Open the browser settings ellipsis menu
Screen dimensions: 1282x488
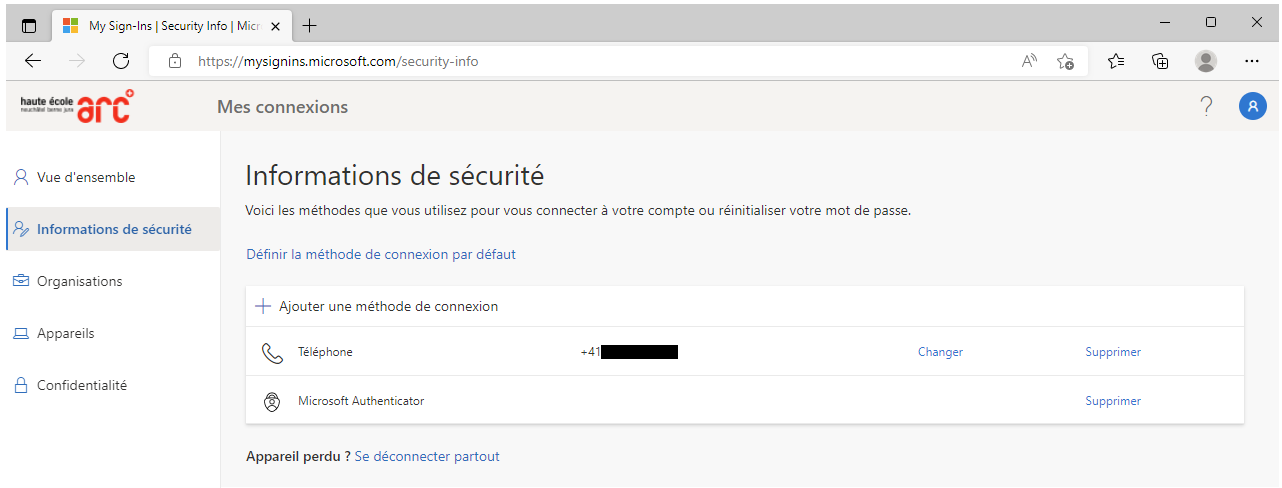tap(1251, 61)
